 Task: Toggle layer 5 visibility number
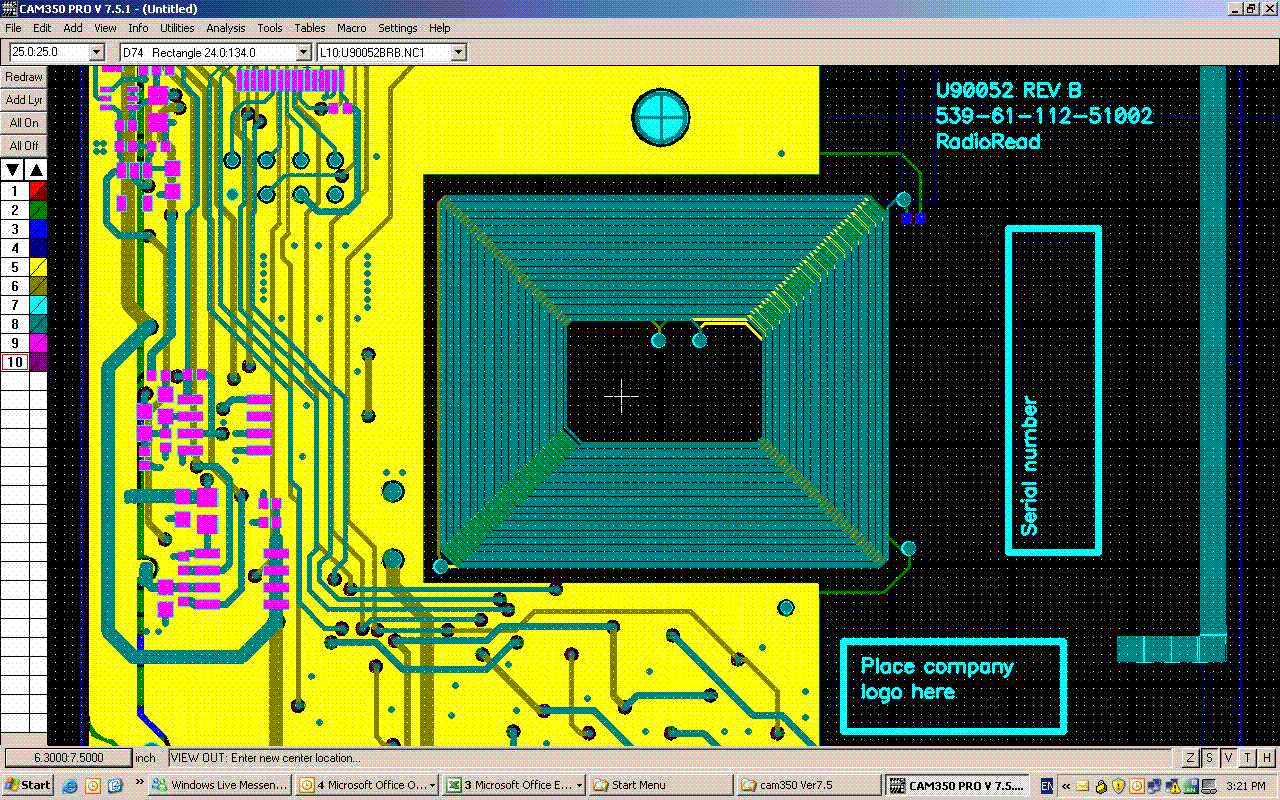click(x=14, y=267)
